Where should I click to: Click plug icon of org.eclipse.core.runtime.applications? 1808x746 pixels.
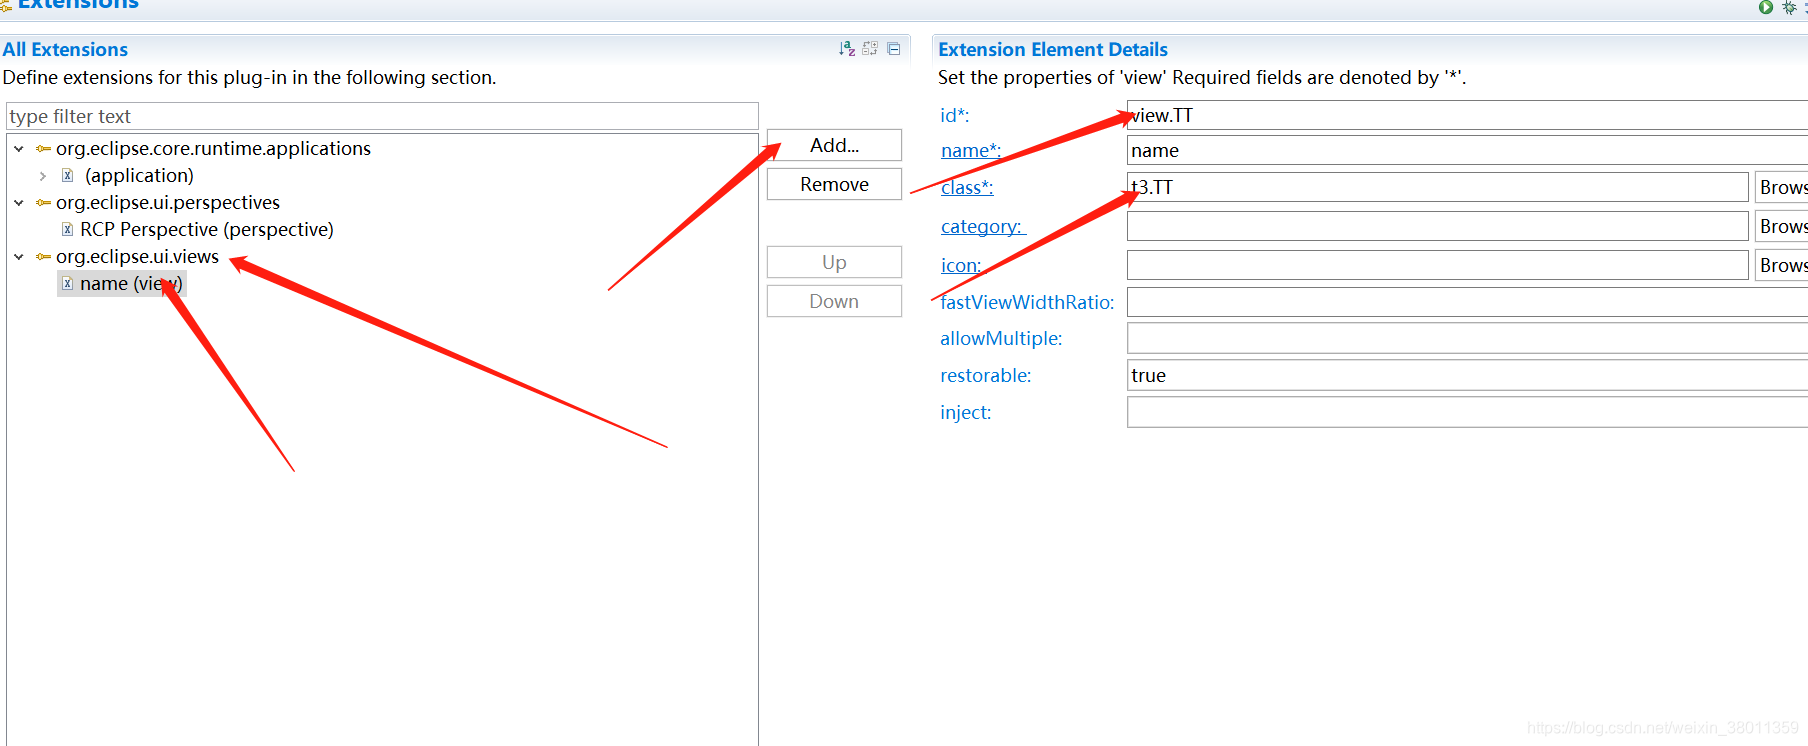tap(43, 149)
